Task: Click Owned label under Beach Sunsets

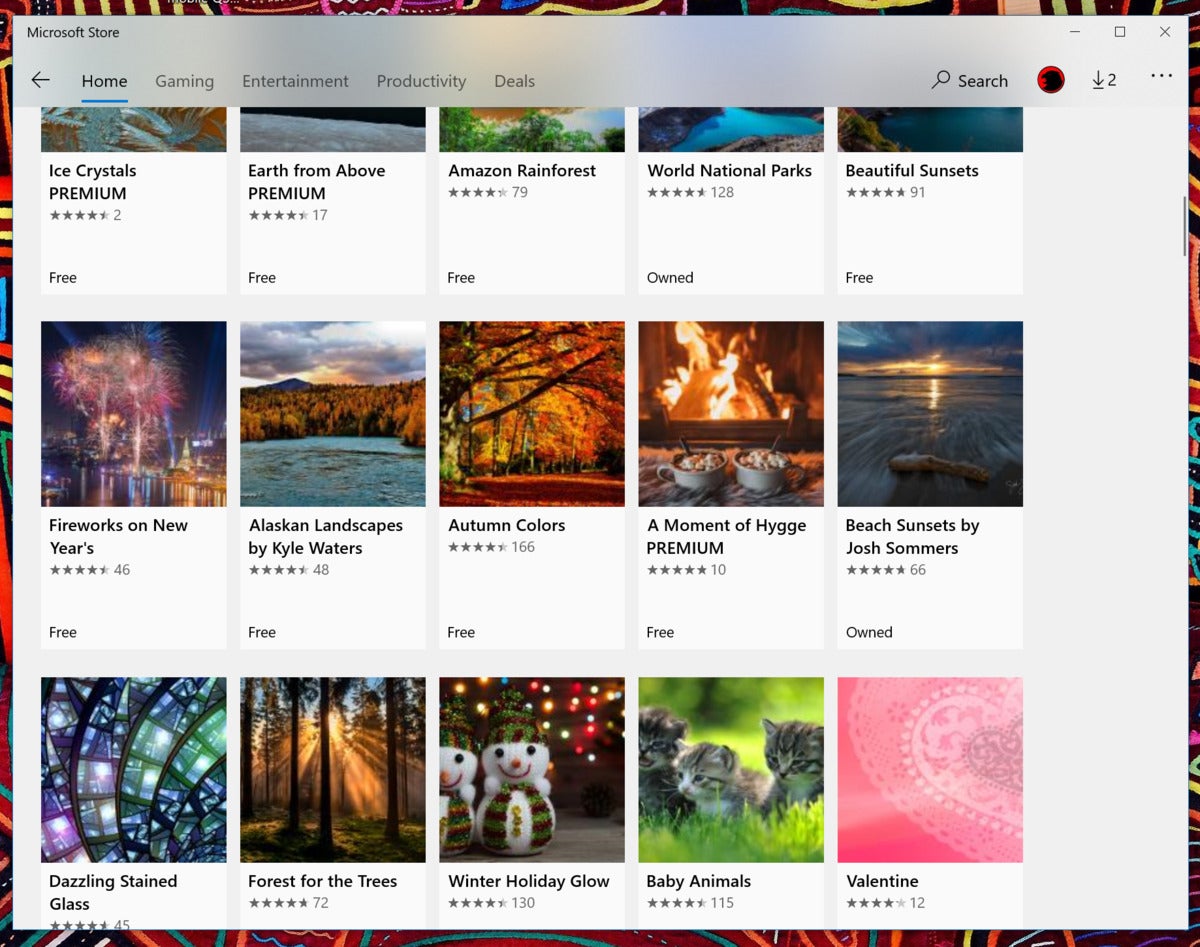Action: point(869,633)
